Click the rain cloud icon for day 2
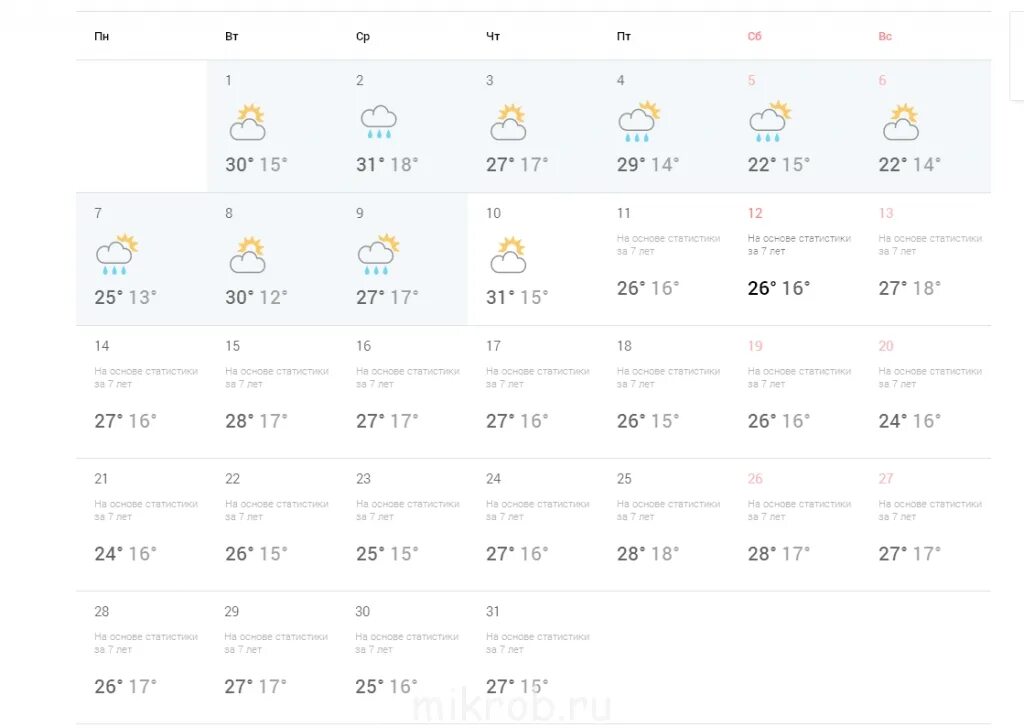Viewport: 1024px width, 728px height. tap(379, 122)
